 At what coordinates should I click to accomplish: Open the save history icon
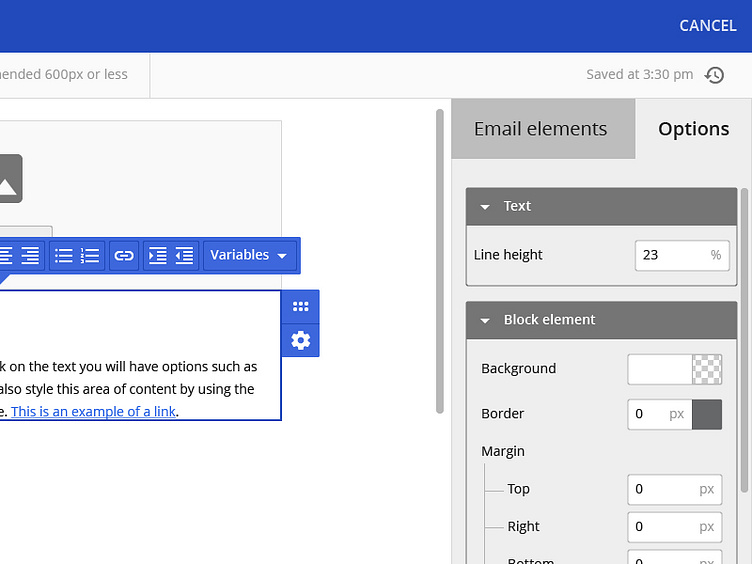pyautogui.click(x=715, y=75)
